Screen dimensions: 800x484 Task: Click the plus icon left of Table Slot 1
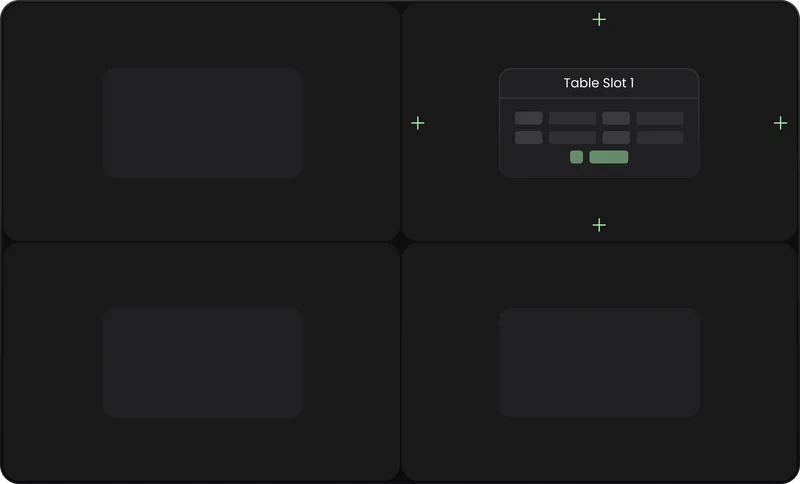pyautogui.click(x=418, y=123)
